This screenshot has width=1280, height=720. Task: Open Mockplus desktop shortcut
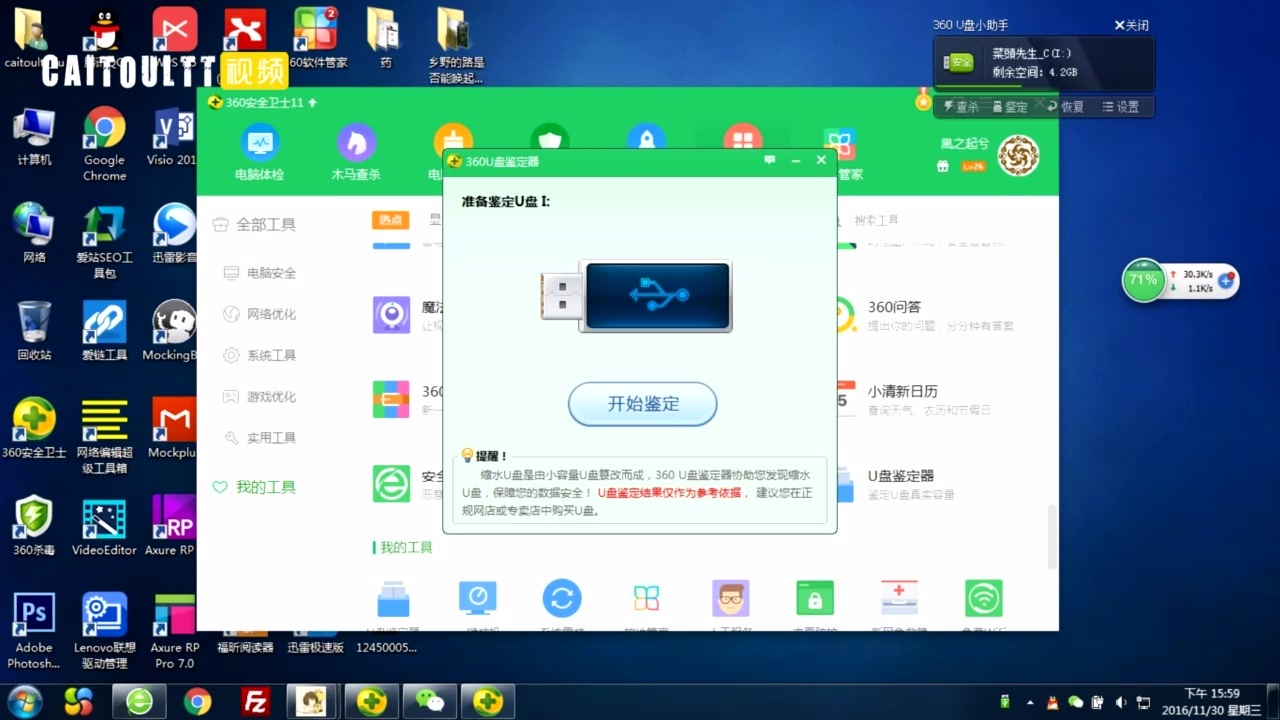[173, 428]
